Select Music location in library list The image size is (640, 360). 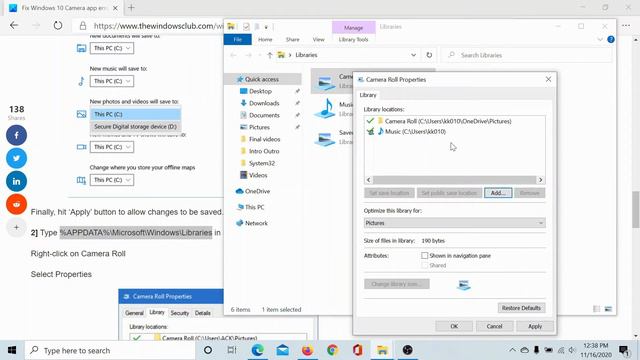pyautogui.click(x=416, y=131)
